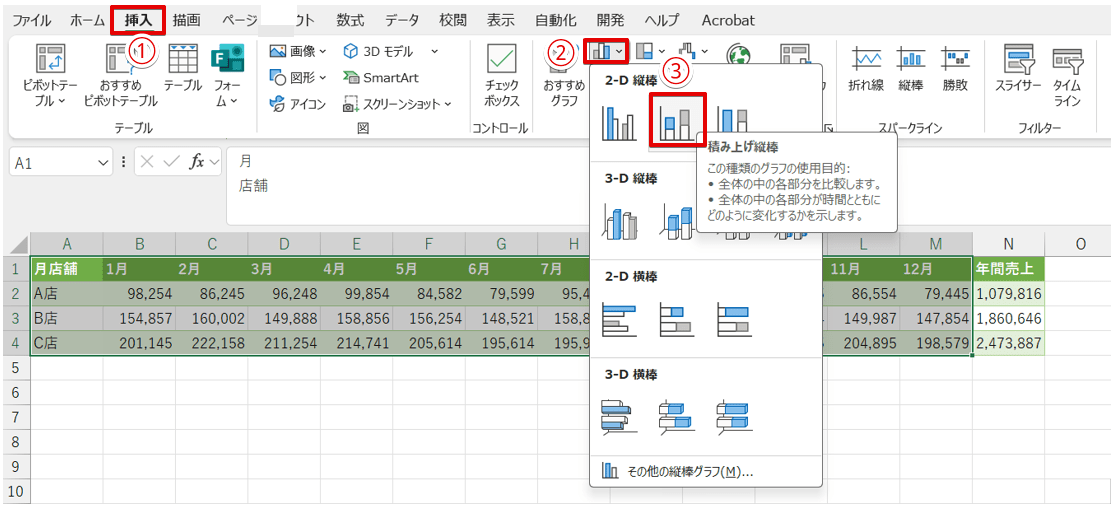1111x507 pixels.
Task: Expand the 3D モデル dropdown arrow
Action: coord(434,51)
